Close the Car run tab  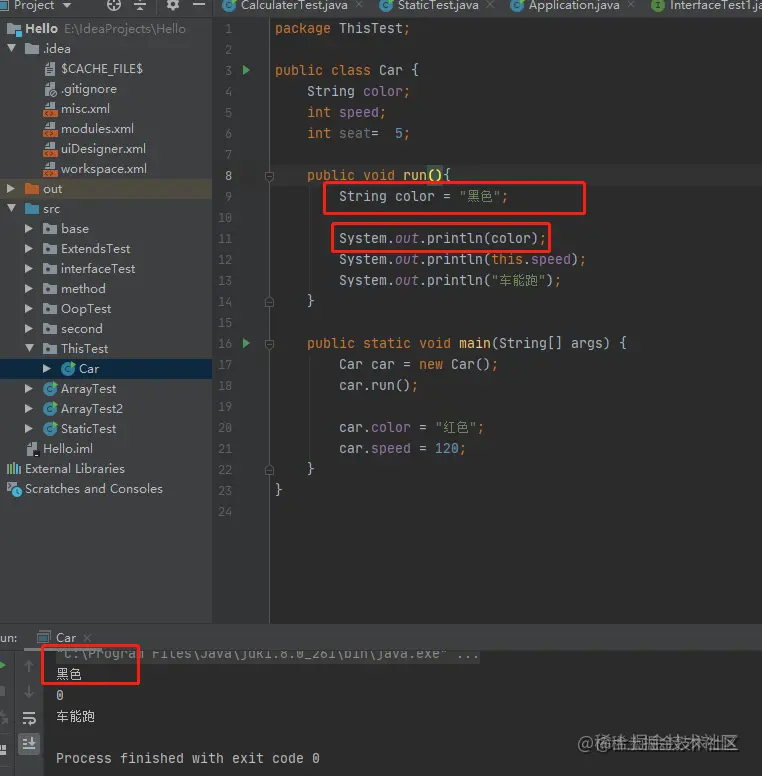87,638
